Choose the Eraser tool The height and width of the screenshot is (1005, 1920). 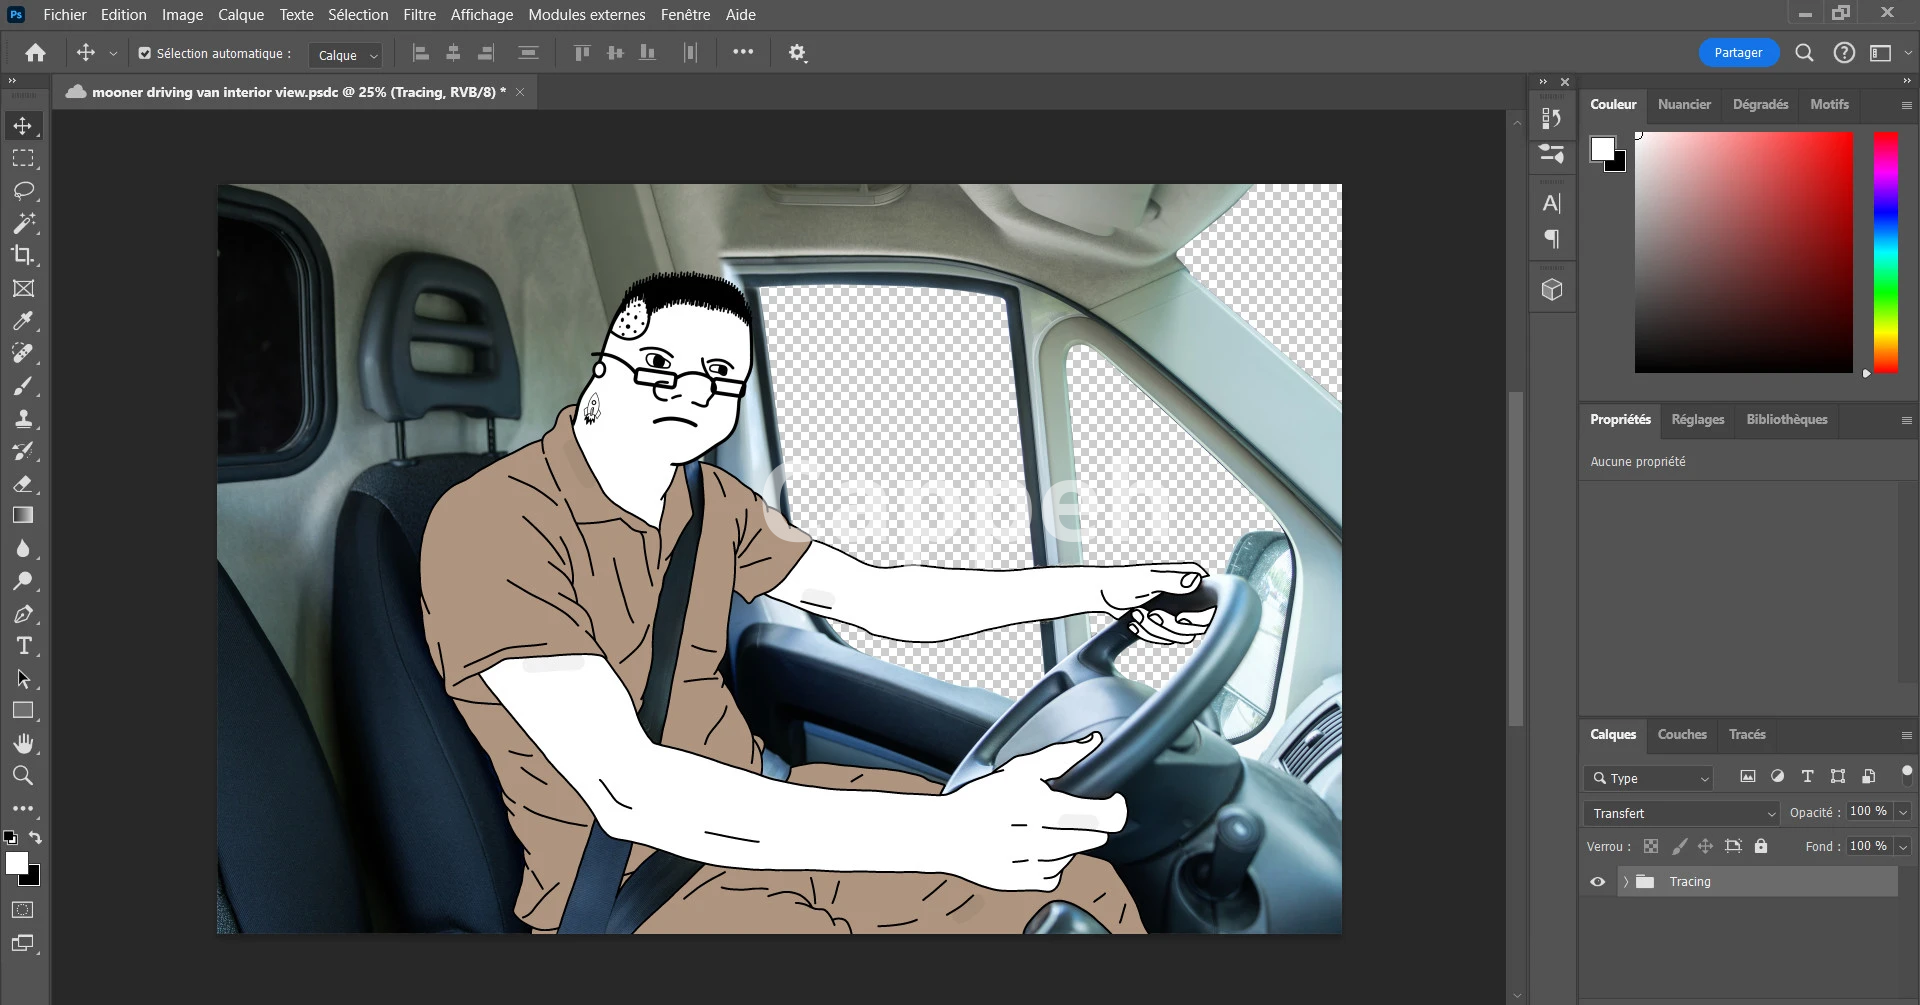[x=23, y=484]
